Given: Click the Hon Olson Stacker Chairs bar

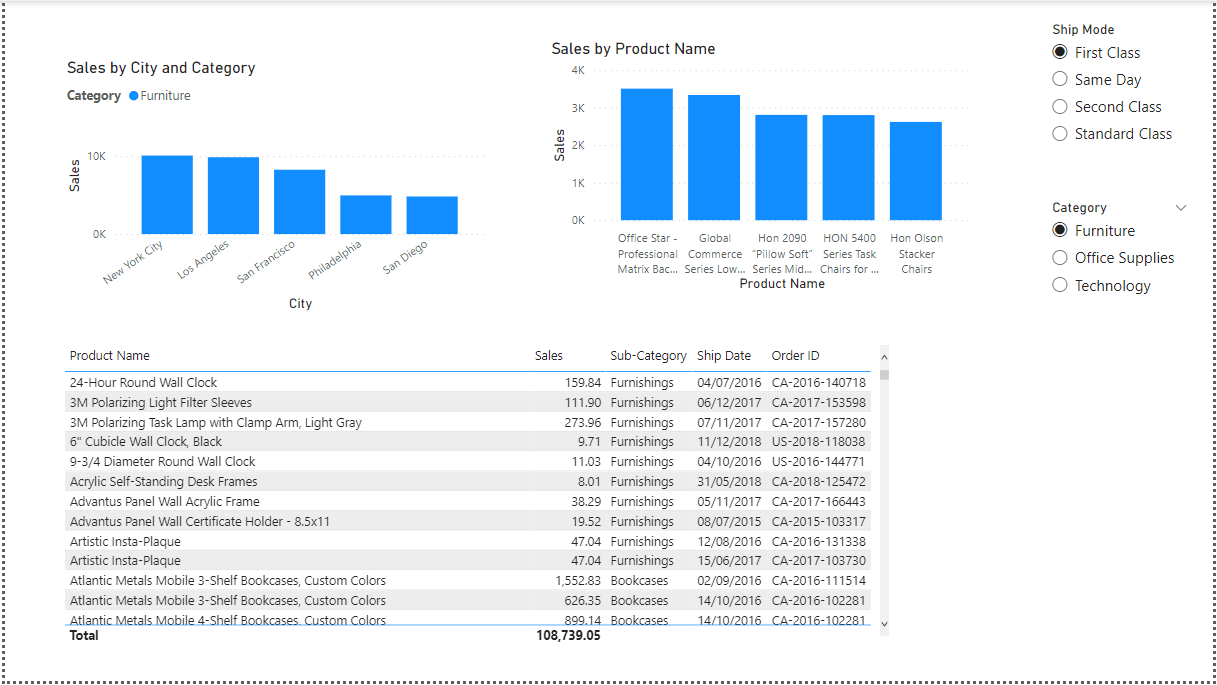Looking at the screenshot, I should tap(916, 171).
